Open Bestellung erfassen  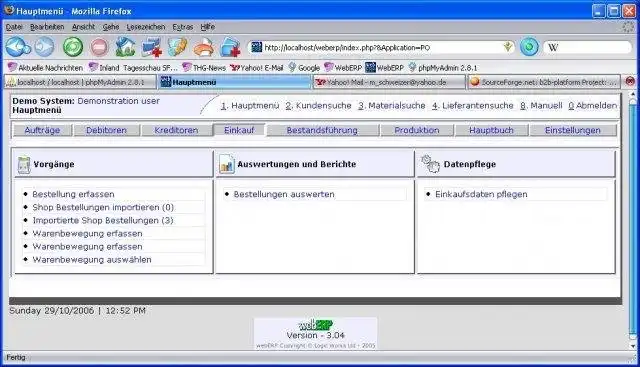click(73, 194)
